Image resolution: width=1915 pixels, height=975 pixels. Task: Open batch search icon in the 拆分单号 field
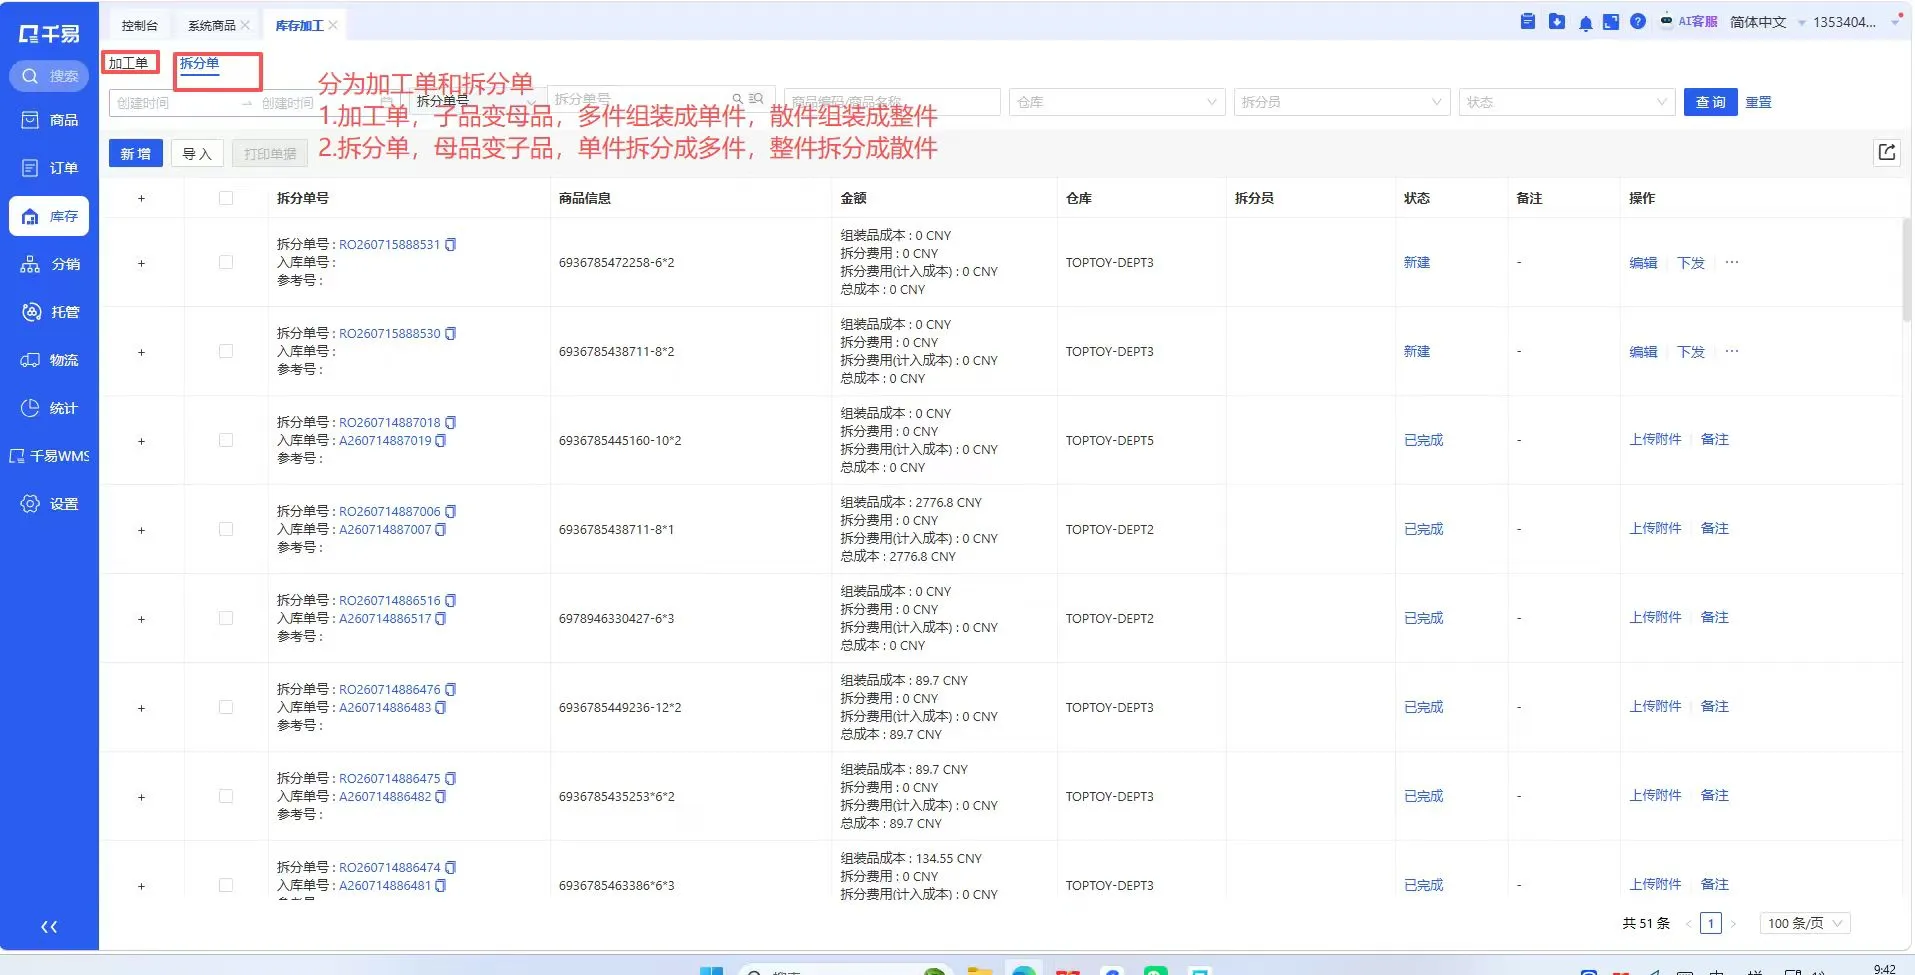point(756,99)
